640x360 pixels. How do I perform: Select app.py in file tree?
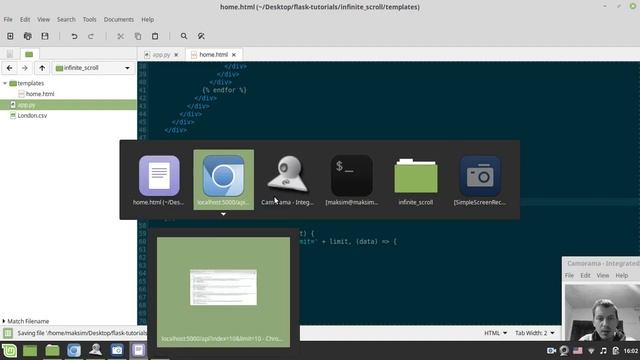point(26,105)
